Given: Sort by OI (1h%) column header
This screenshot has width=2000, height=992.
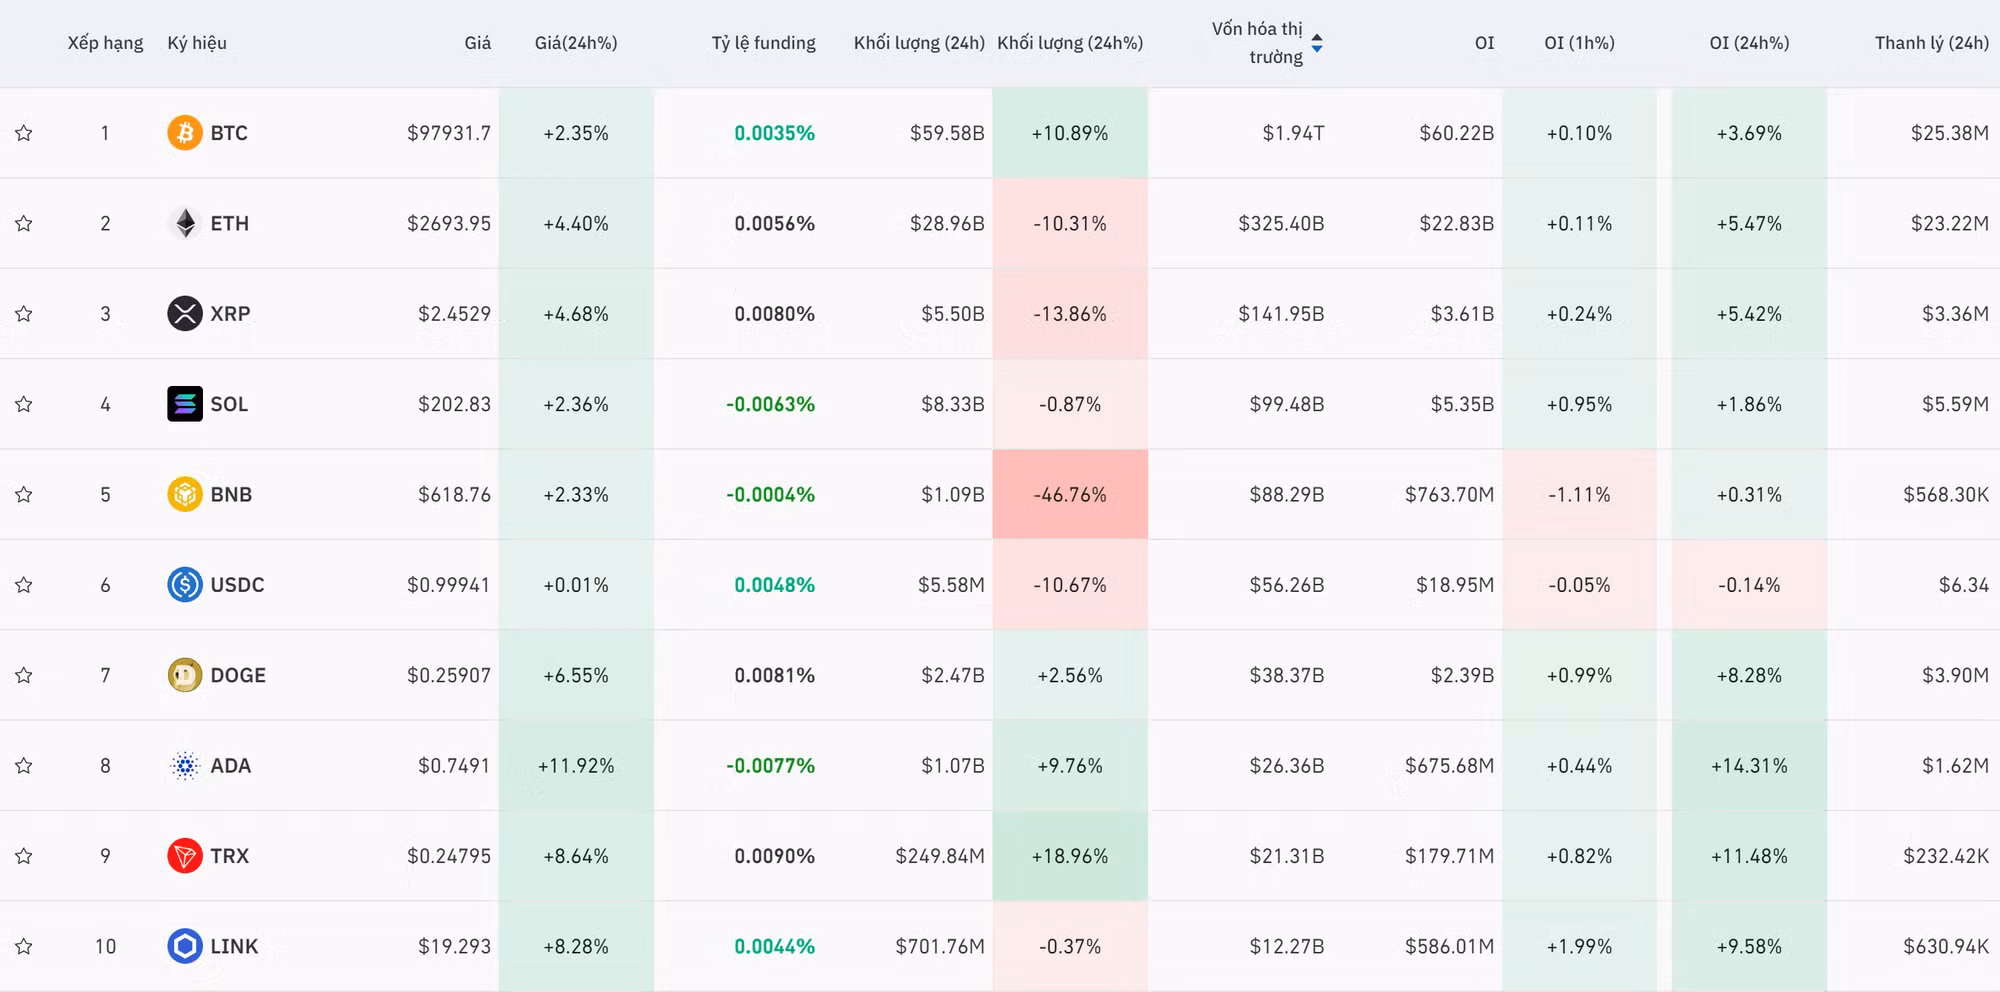Looking at the screenshot, I should (1580, 43).
